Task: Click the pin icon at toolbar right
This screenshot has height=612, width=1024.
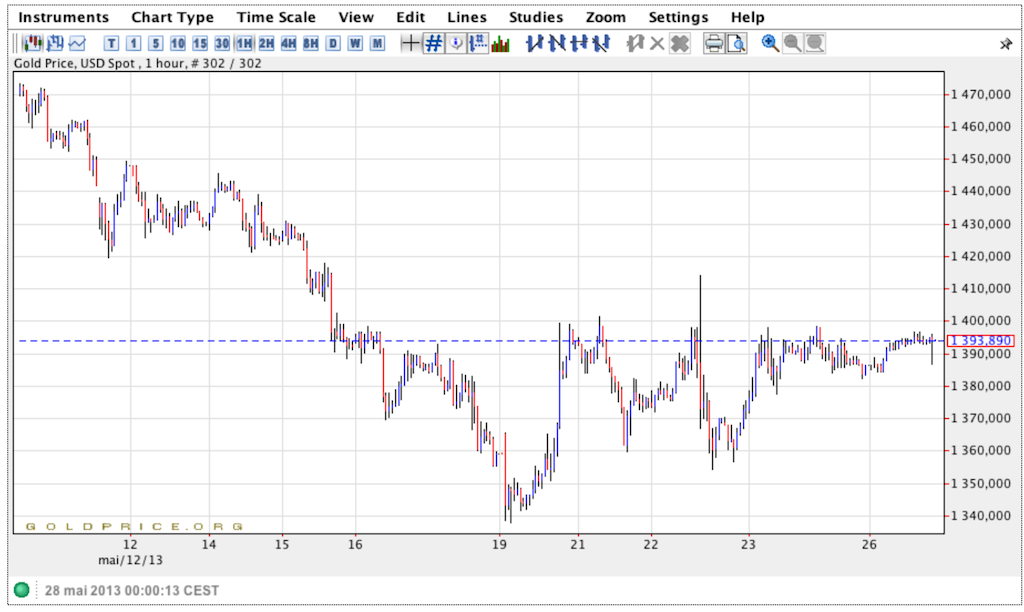Action: (1006, 44)
